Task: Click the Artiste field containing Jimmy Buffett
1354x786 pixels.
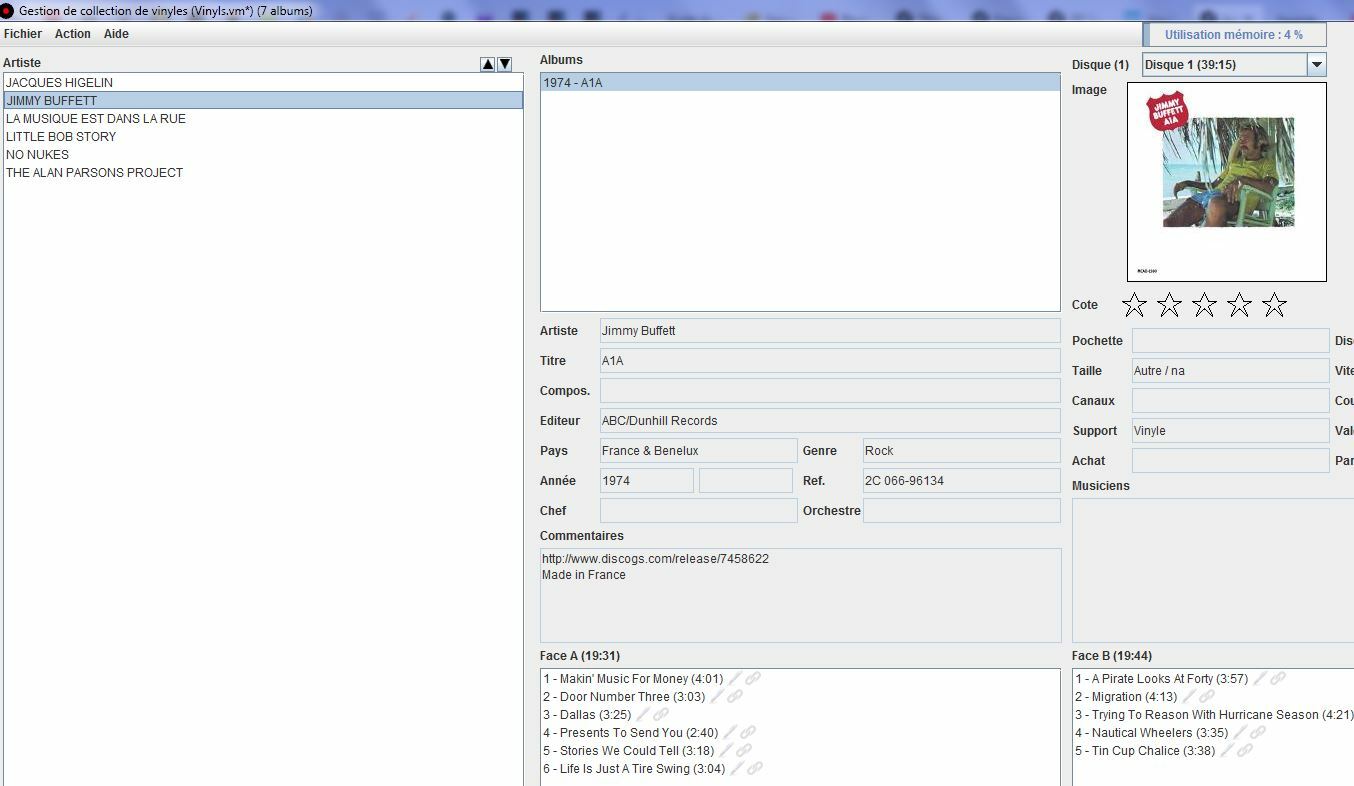Action: coord(830,331)
